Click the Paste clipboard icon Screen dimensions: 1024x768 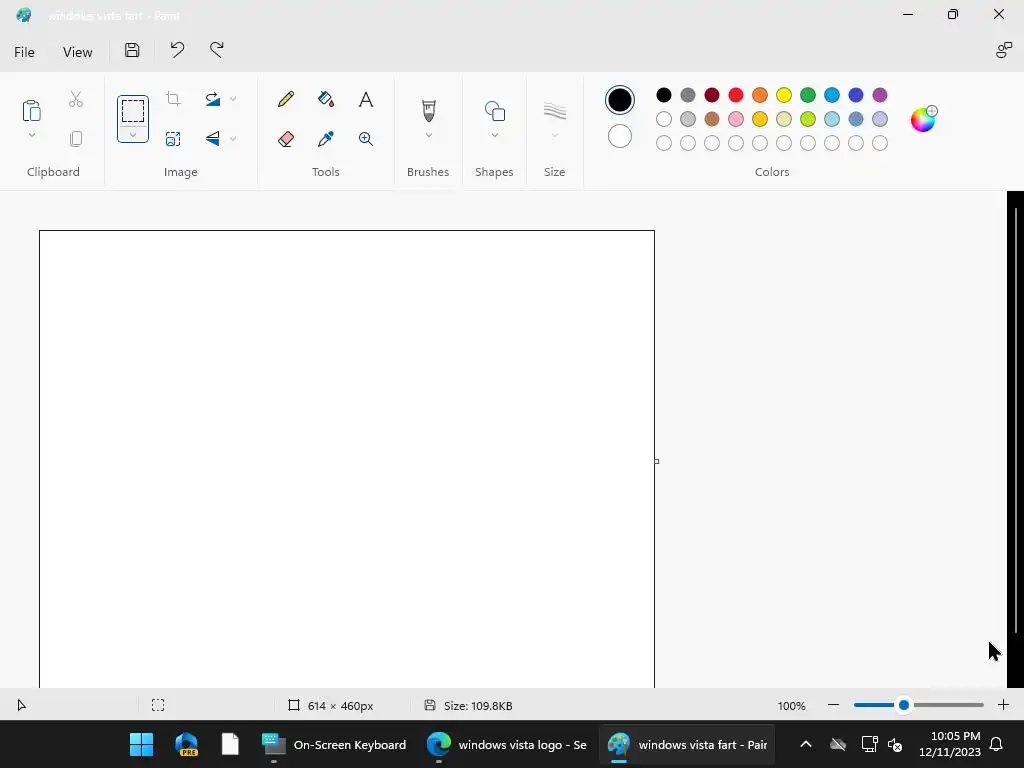click(31, 110)
